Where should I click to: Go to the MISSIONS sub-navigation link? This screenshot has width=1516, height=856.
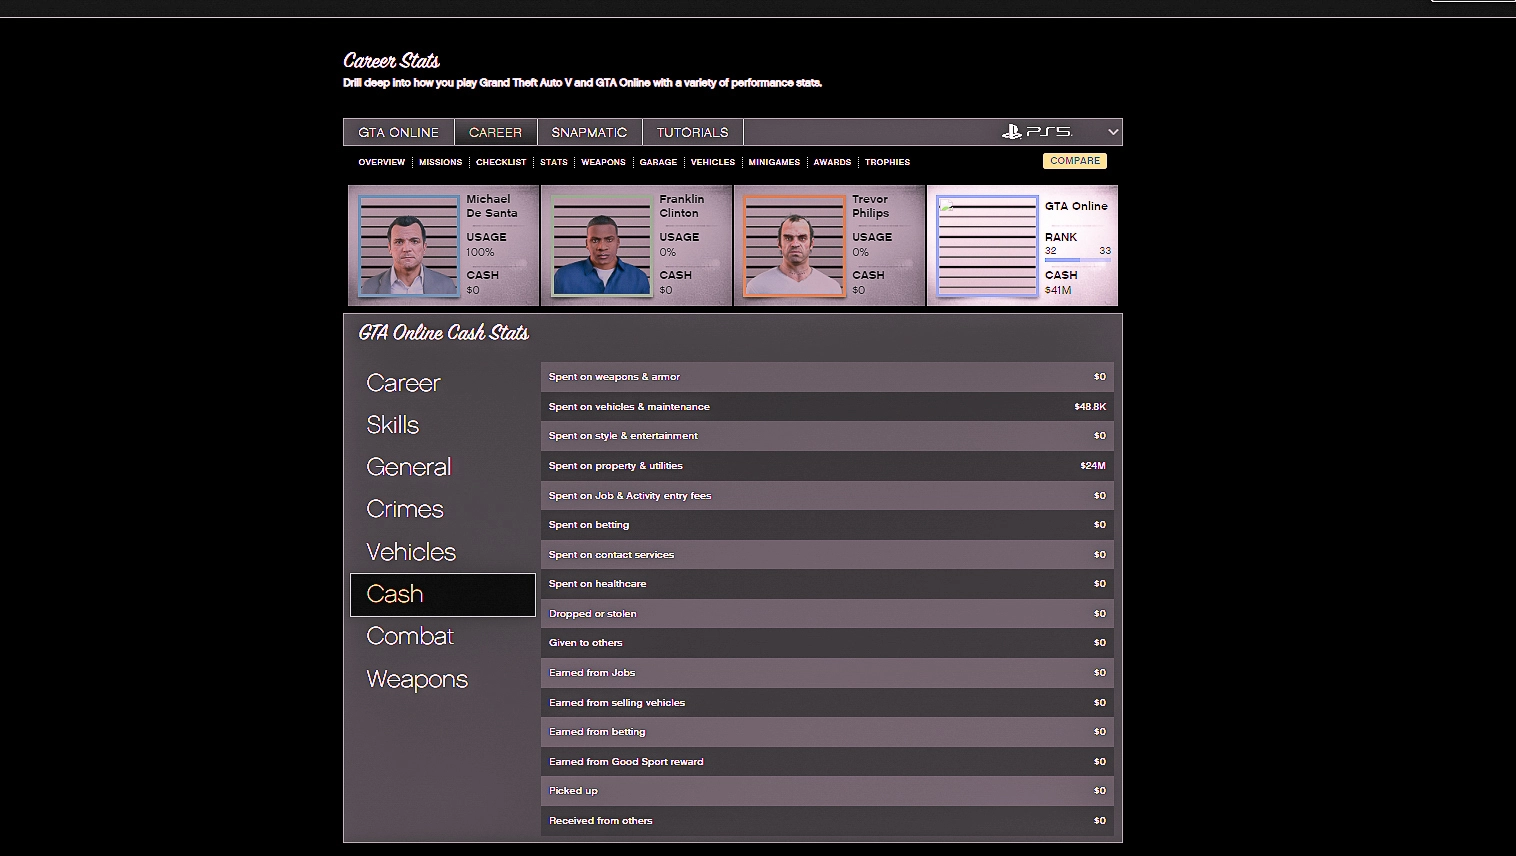point(440,162)
